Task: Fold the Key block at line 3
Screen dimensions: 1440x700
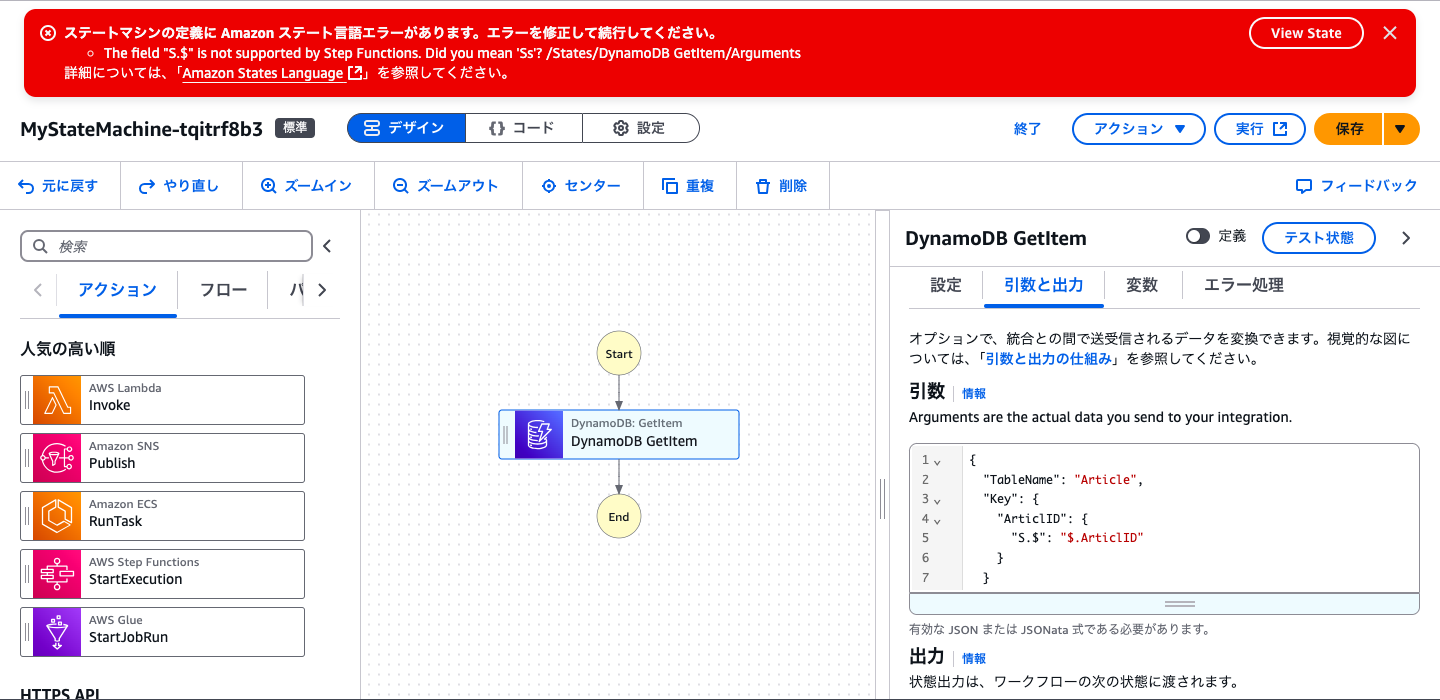Action: click(x=938, y=500)
